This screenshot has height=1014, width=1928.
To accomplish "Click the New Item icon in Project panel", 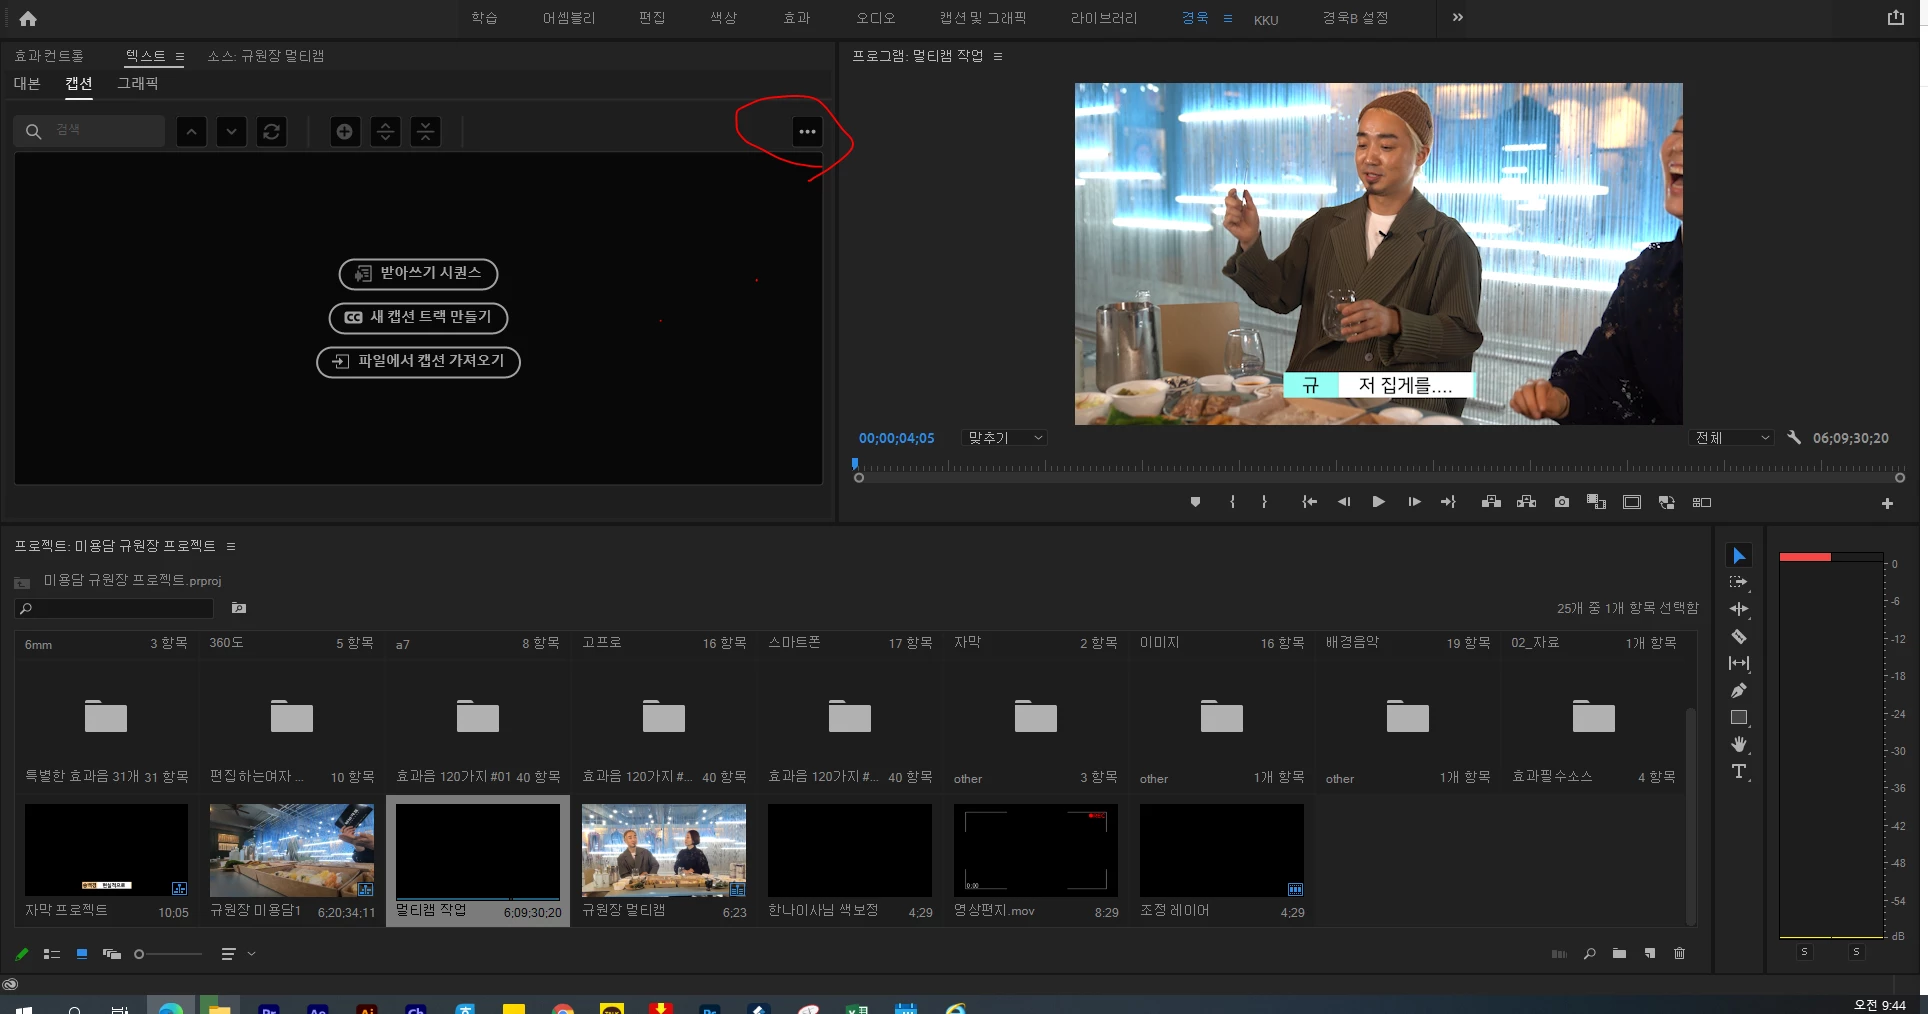I will pos(1649,954).
